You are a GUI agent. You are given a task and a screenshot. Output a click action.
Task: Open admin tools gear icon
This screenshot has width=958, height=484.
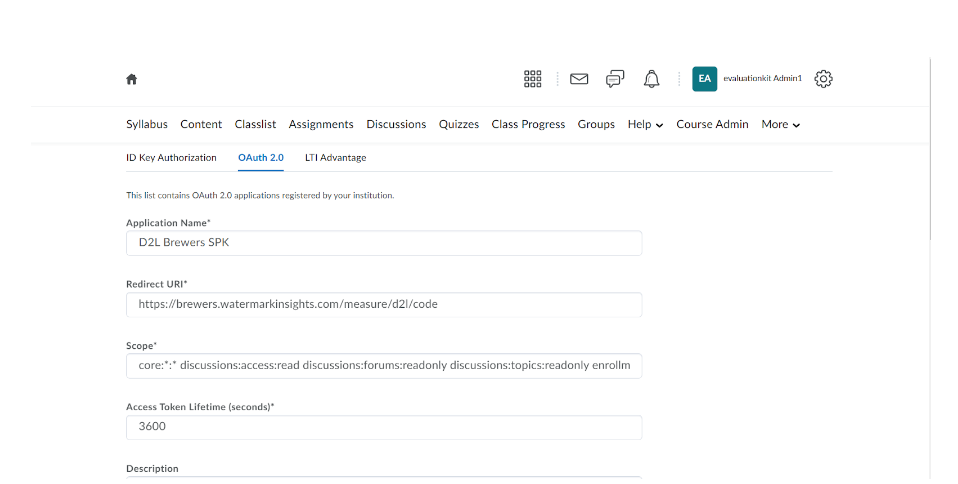pos(824,79)
